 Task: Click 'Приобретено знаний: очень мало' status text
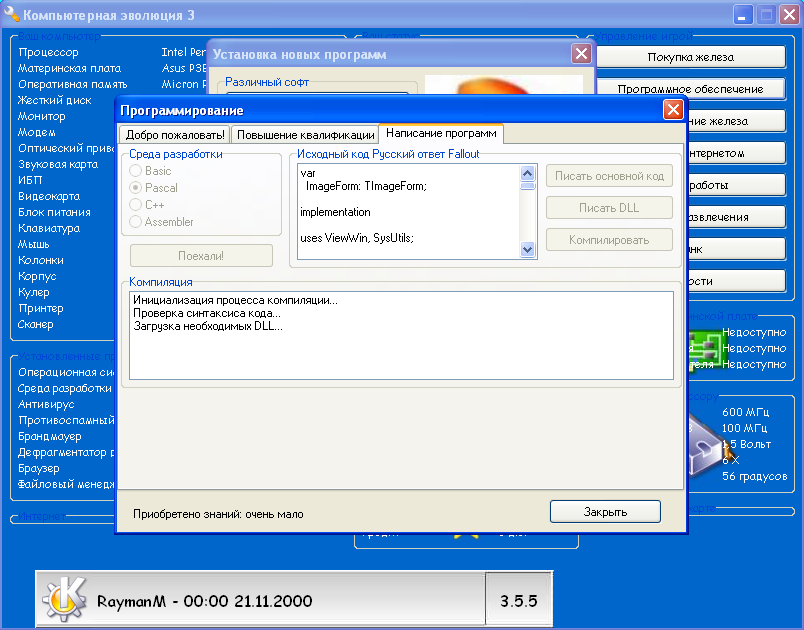click(218, 514)
